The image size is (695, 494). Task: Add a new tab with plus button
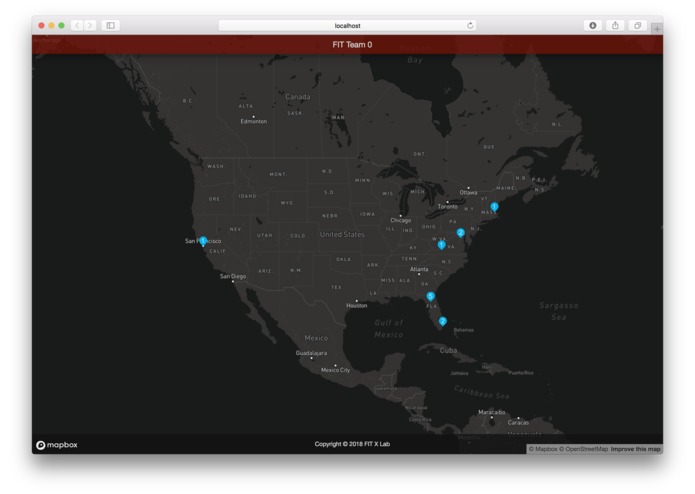tap(657, 29)
